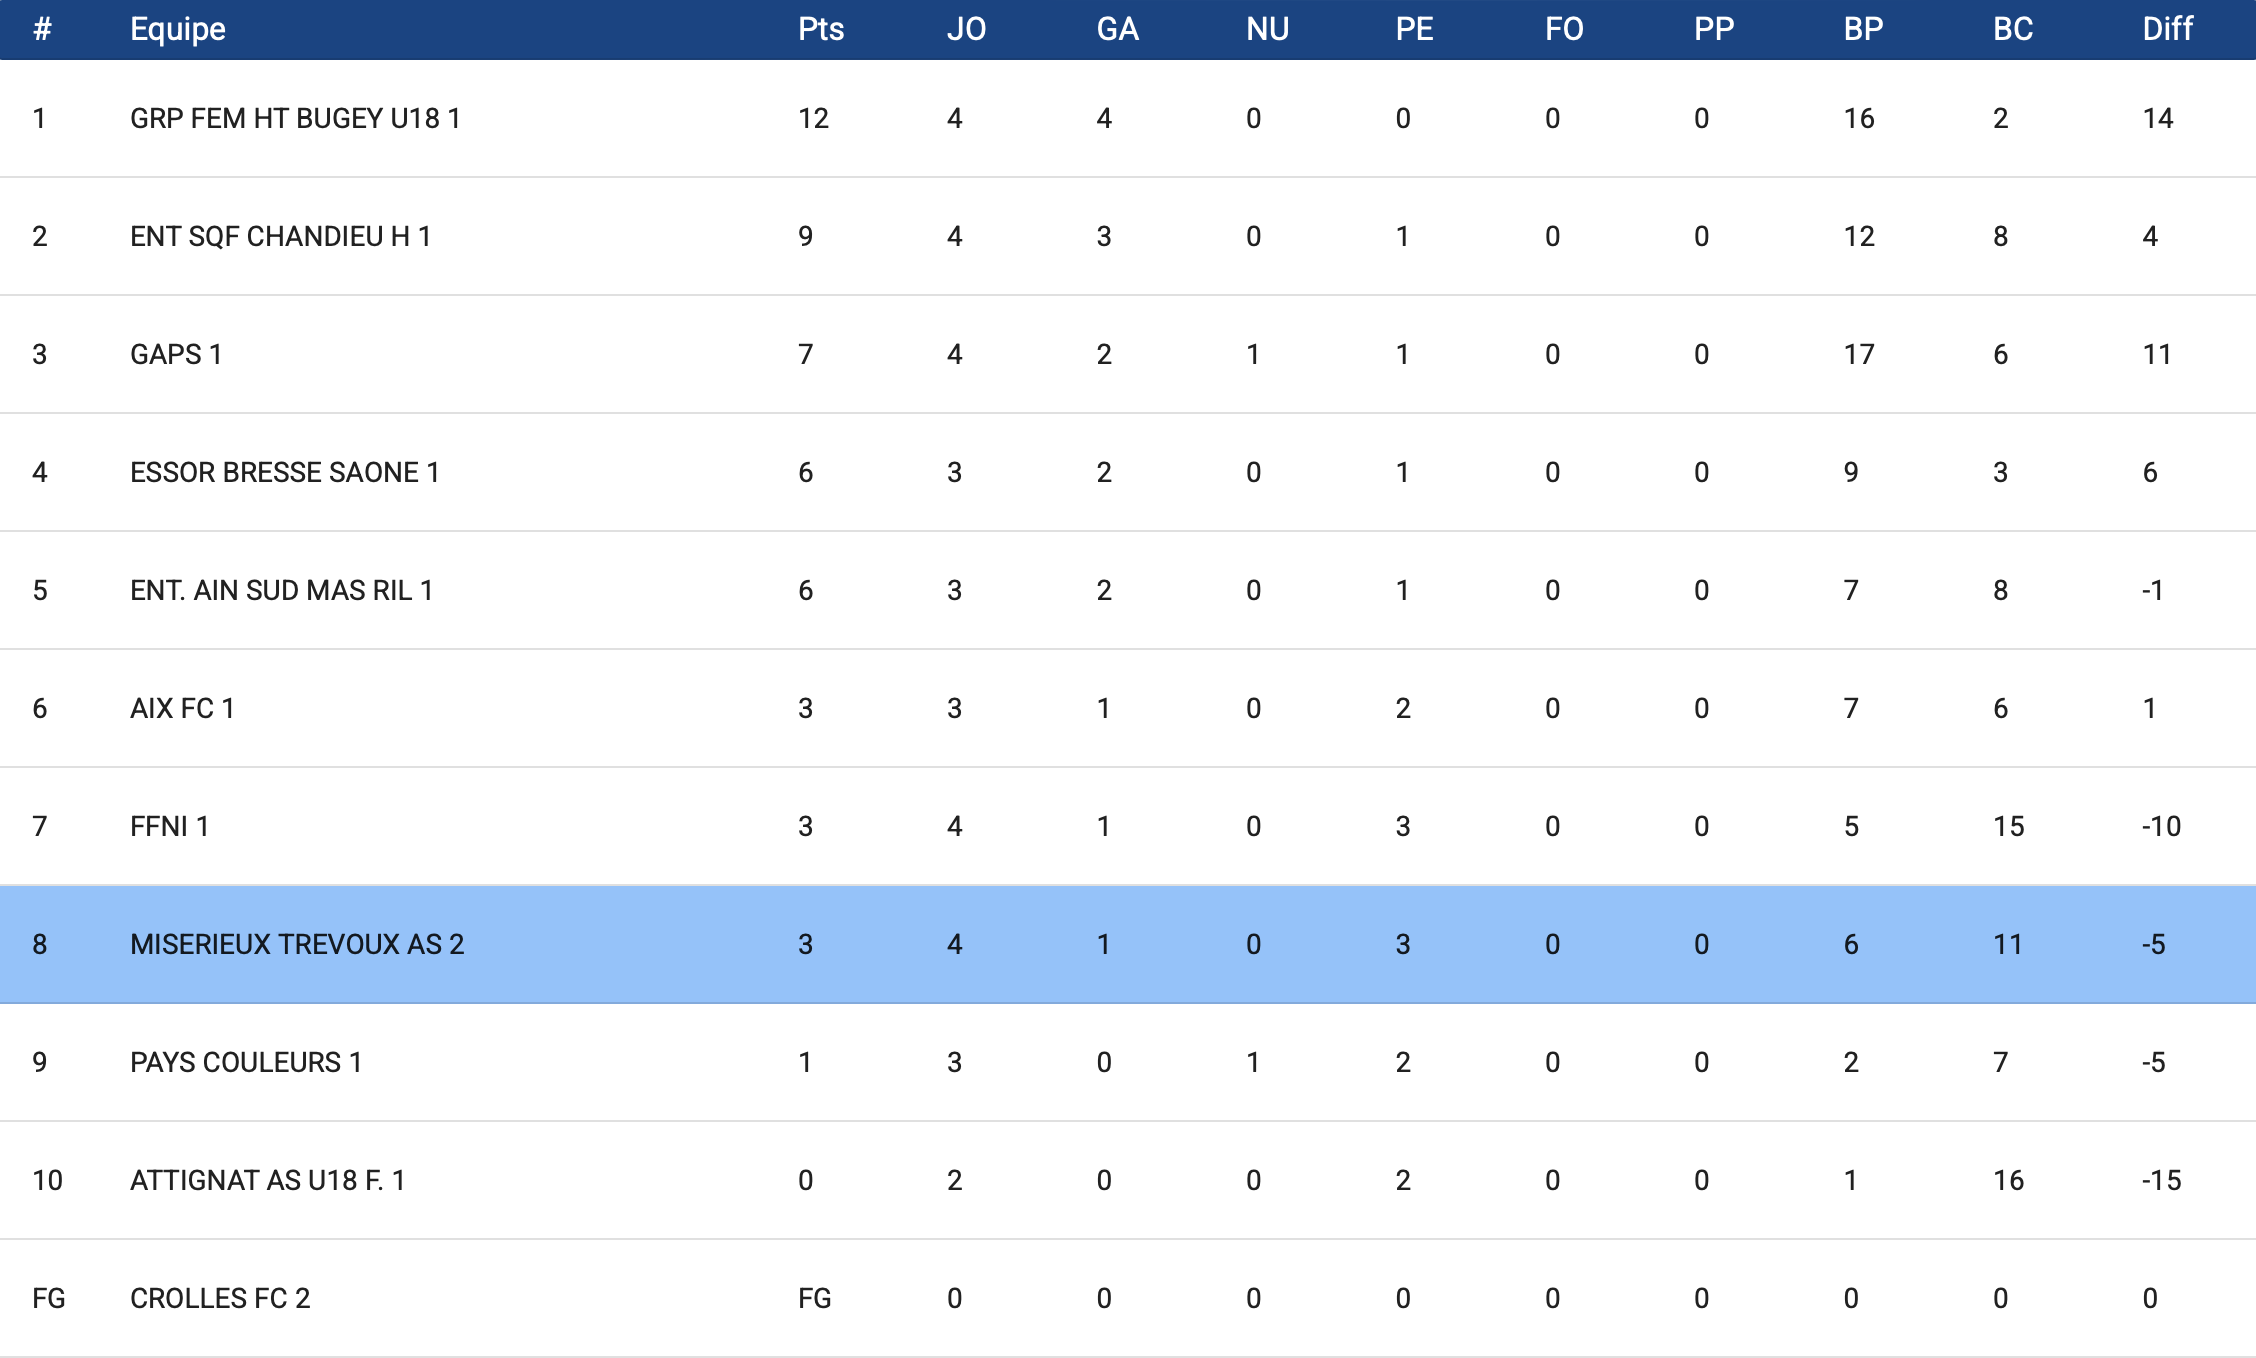Open ATTIGNAT AS U18 F. 1 team

(267, 1180)
